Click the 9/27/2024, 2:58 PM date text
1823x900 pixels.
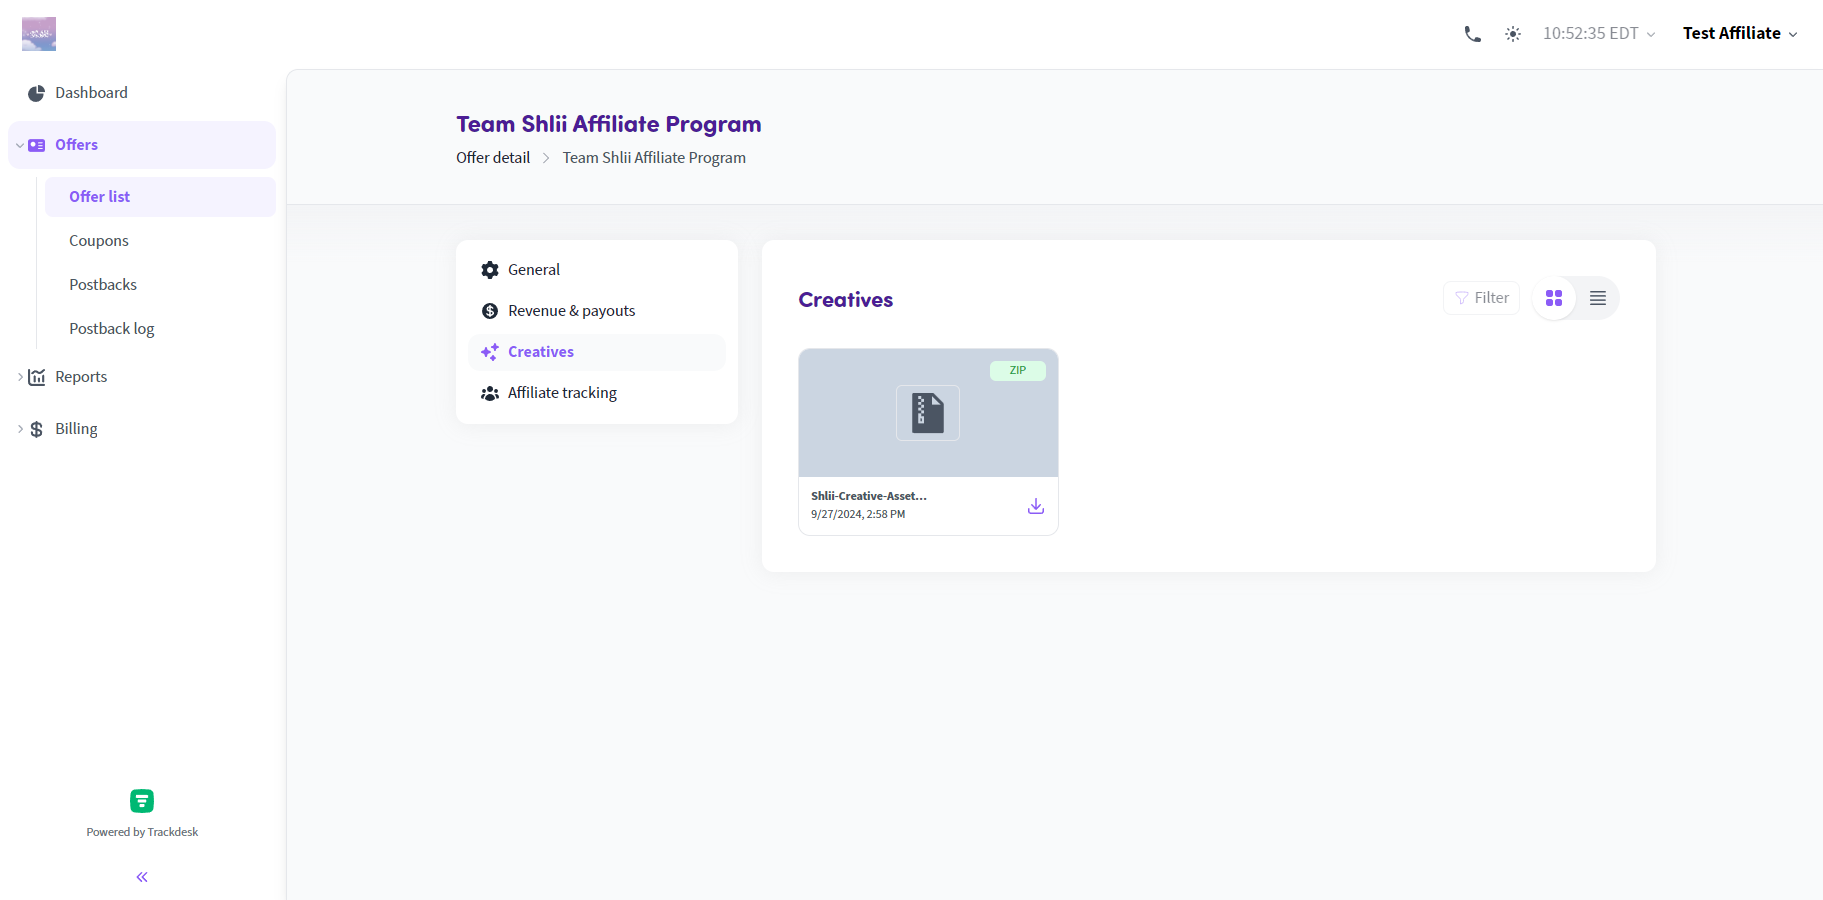858,514
